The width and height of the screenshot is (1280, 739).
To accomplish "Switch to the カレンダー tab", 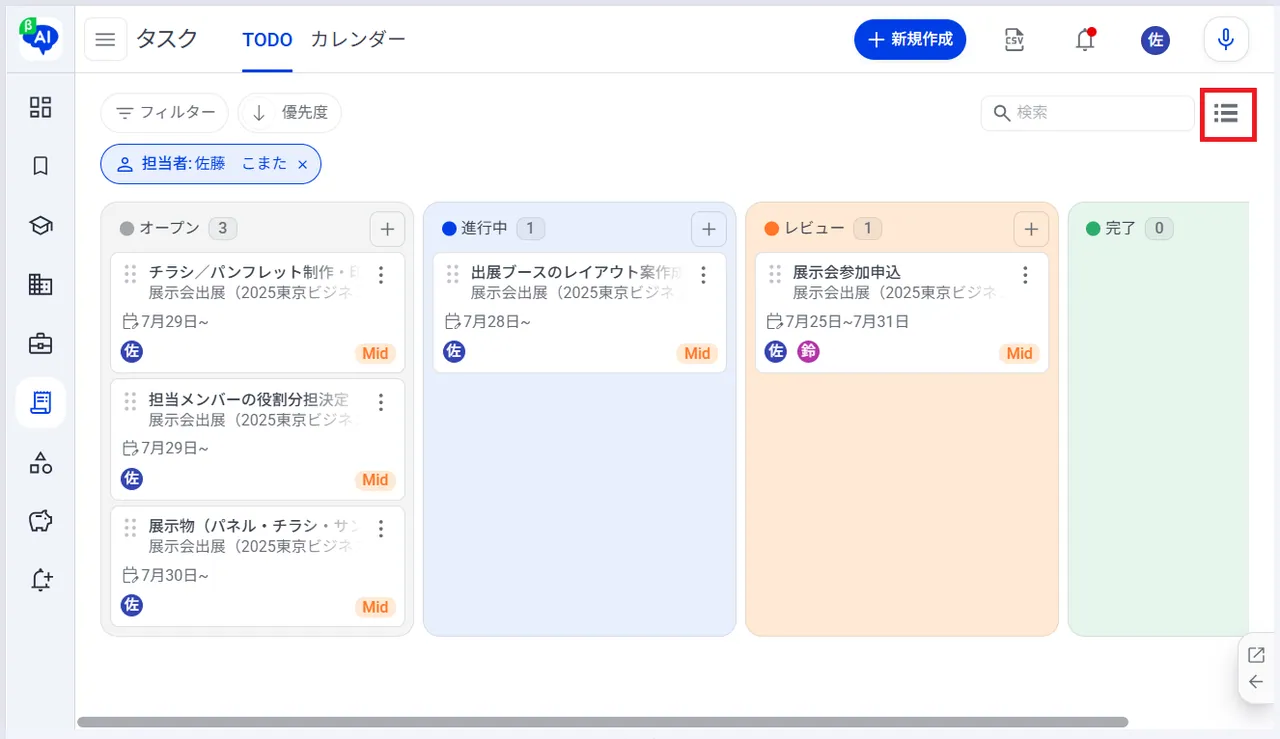I will (358, 40).
